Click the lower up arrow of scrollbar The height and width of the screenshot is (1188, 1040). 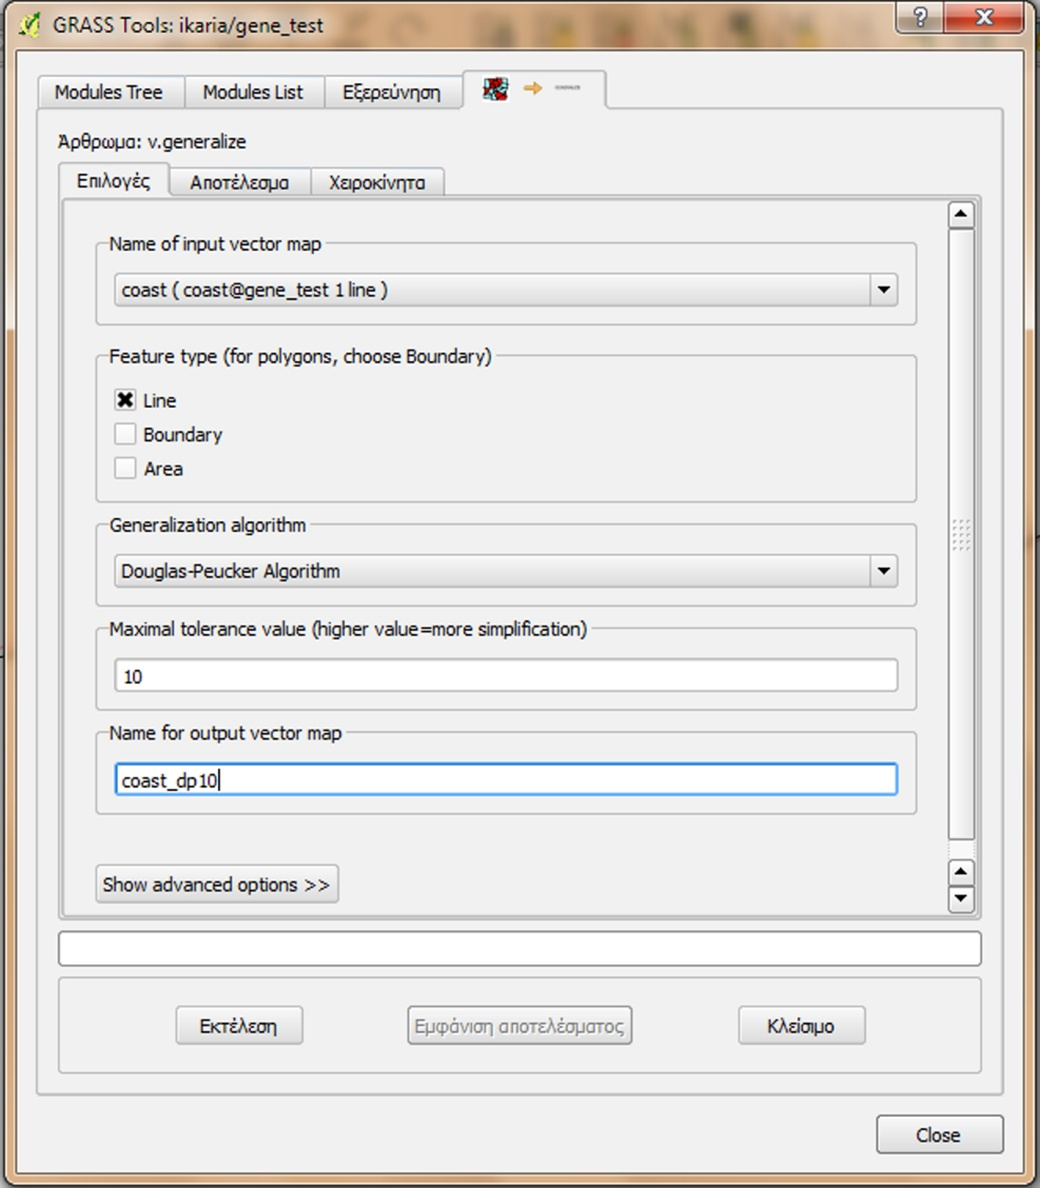(x=961, y=872)
